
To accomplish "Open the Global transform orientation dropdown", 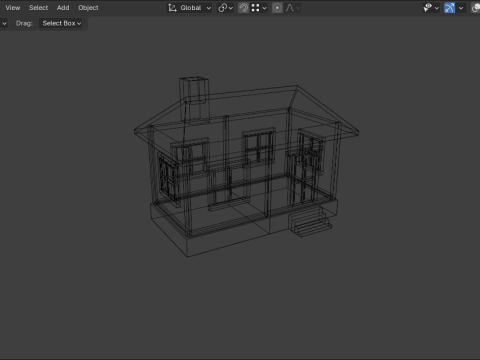I will (189, 8).
